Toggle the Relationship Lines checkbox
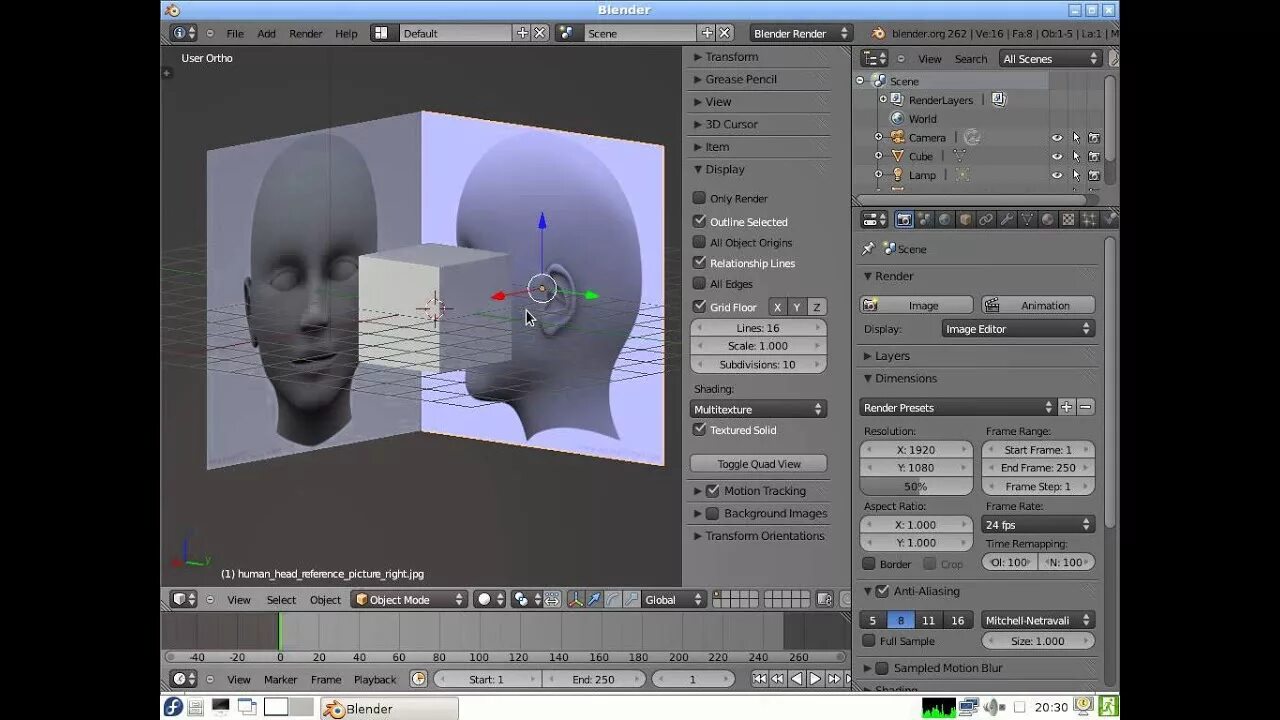 (x=699, y=263)
